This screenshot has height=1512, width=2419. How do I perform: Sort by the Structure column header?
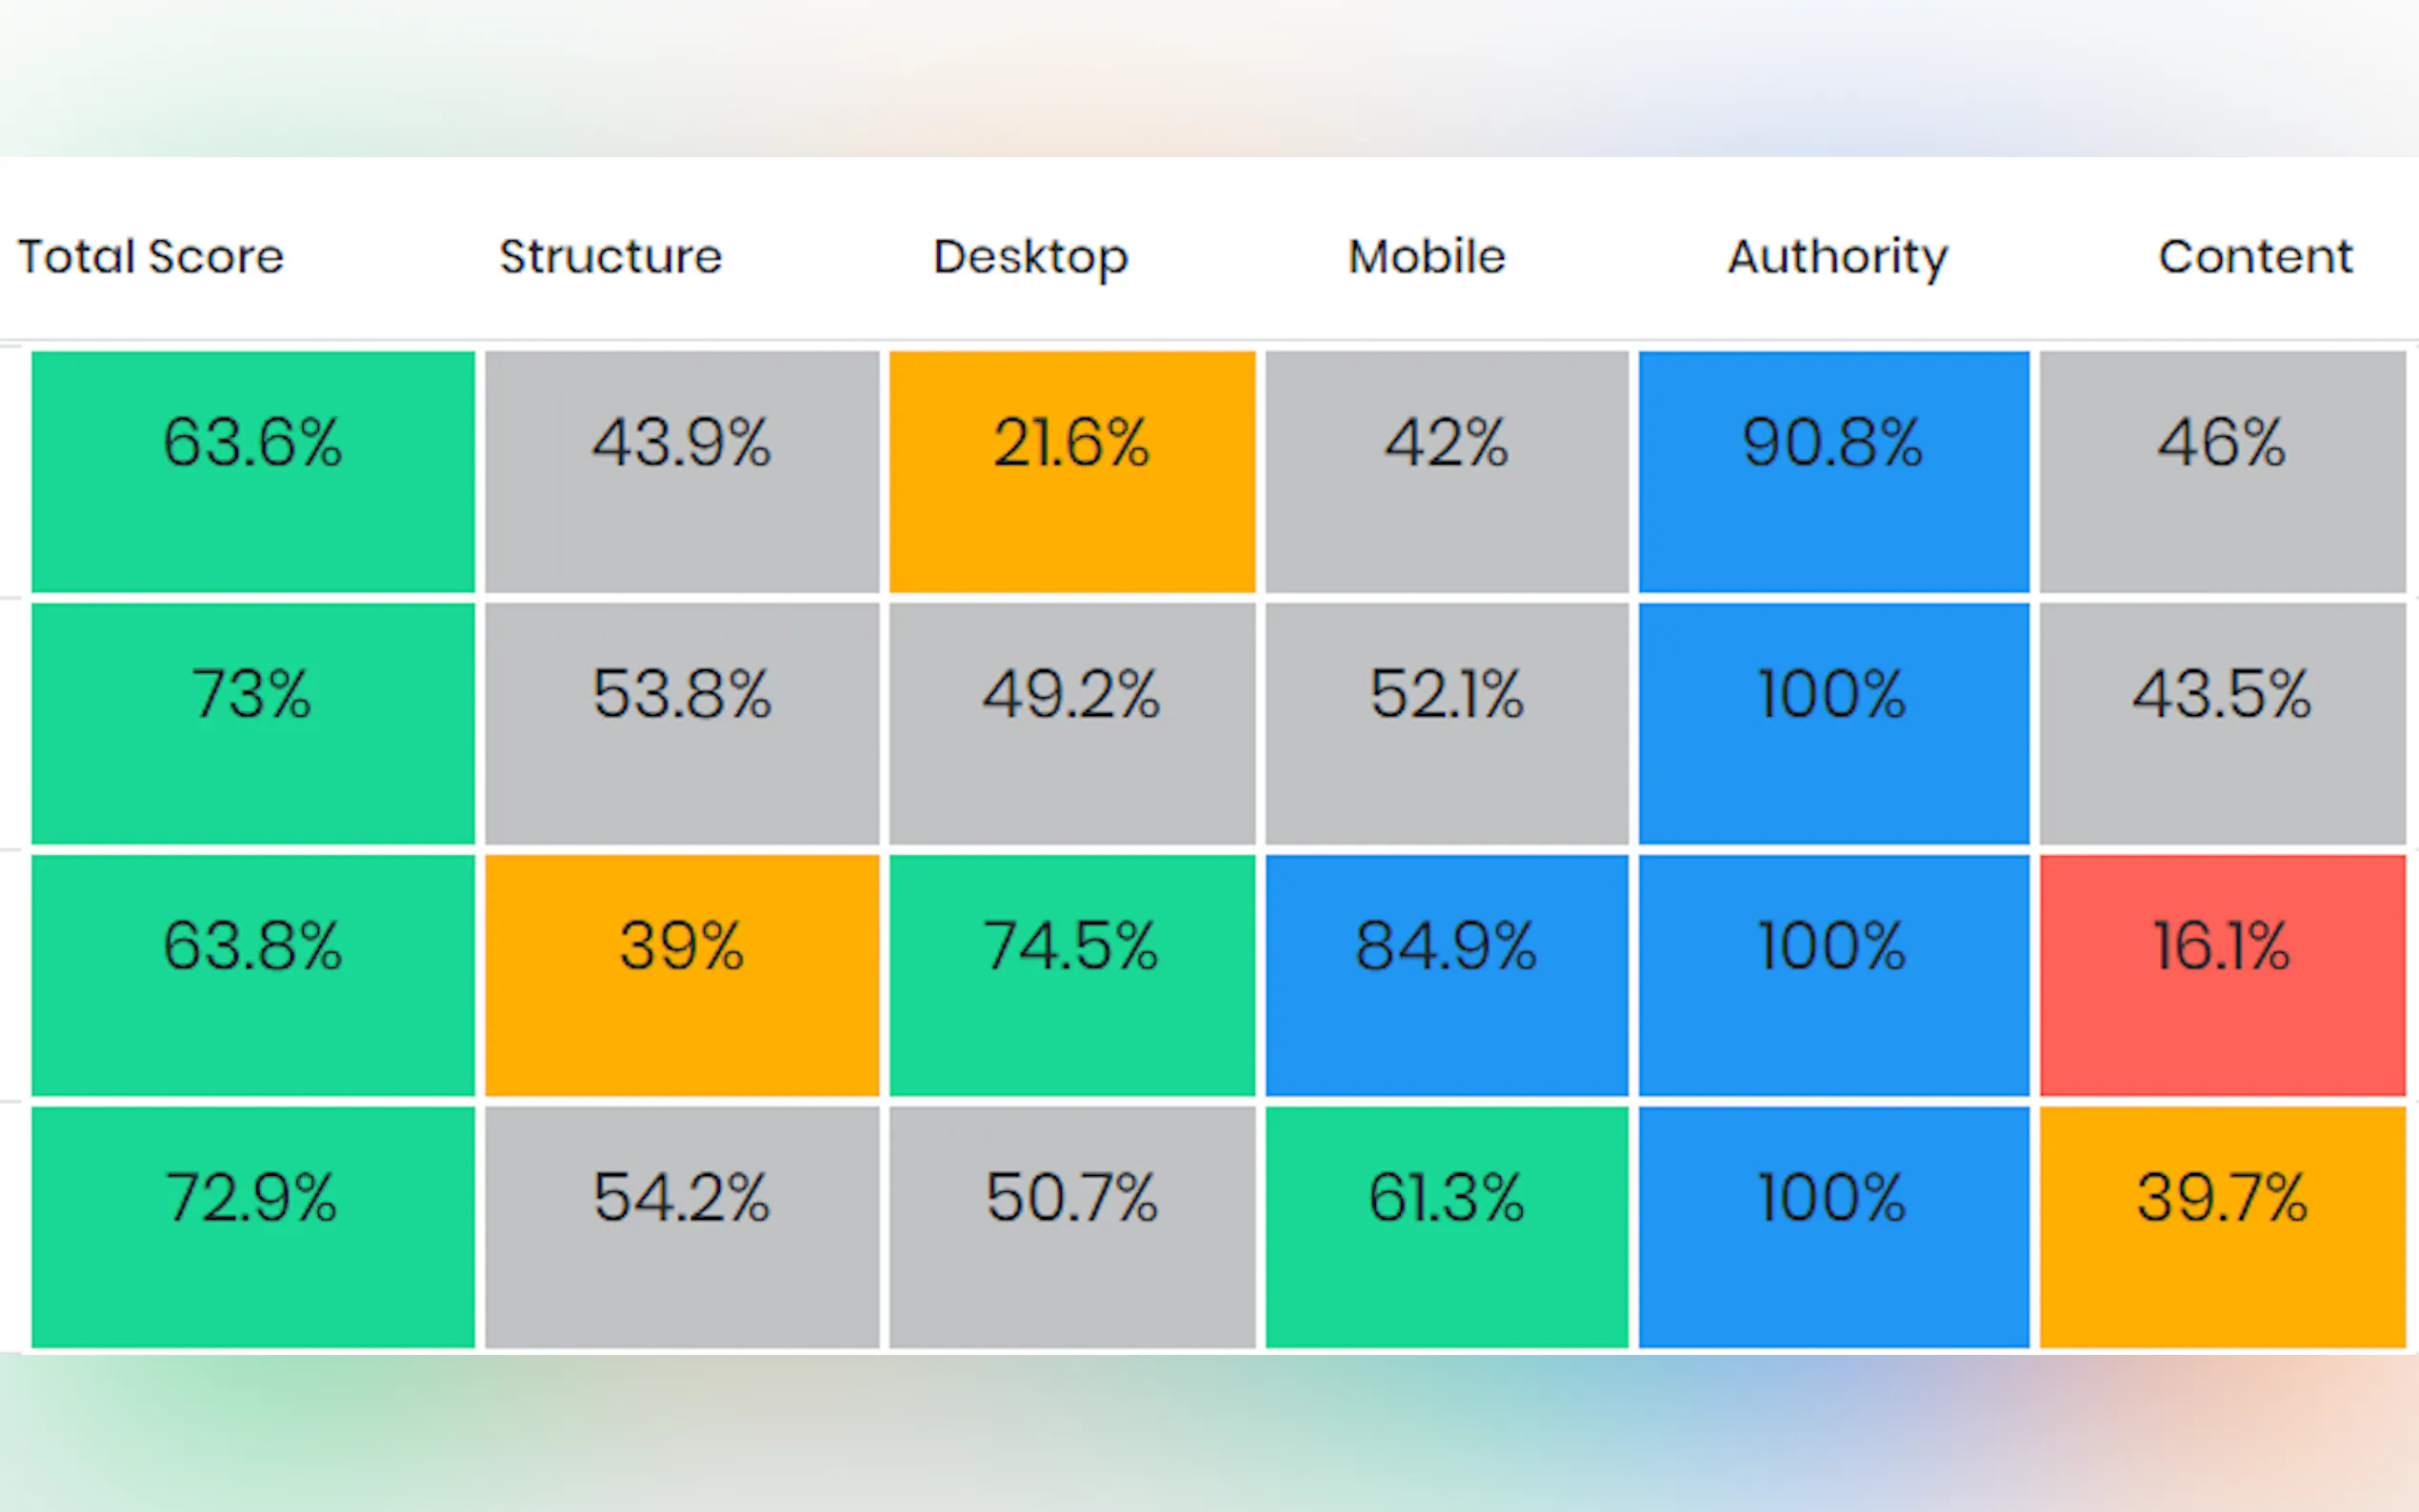pos(611,257)
